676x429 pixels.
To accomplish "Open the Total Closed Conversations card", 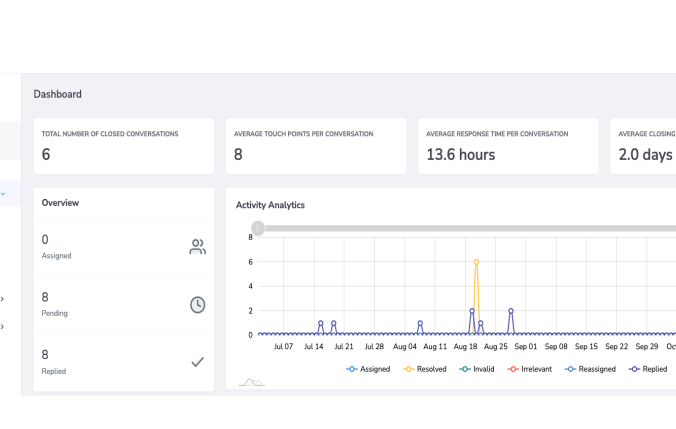I will (x=124, y=146).
